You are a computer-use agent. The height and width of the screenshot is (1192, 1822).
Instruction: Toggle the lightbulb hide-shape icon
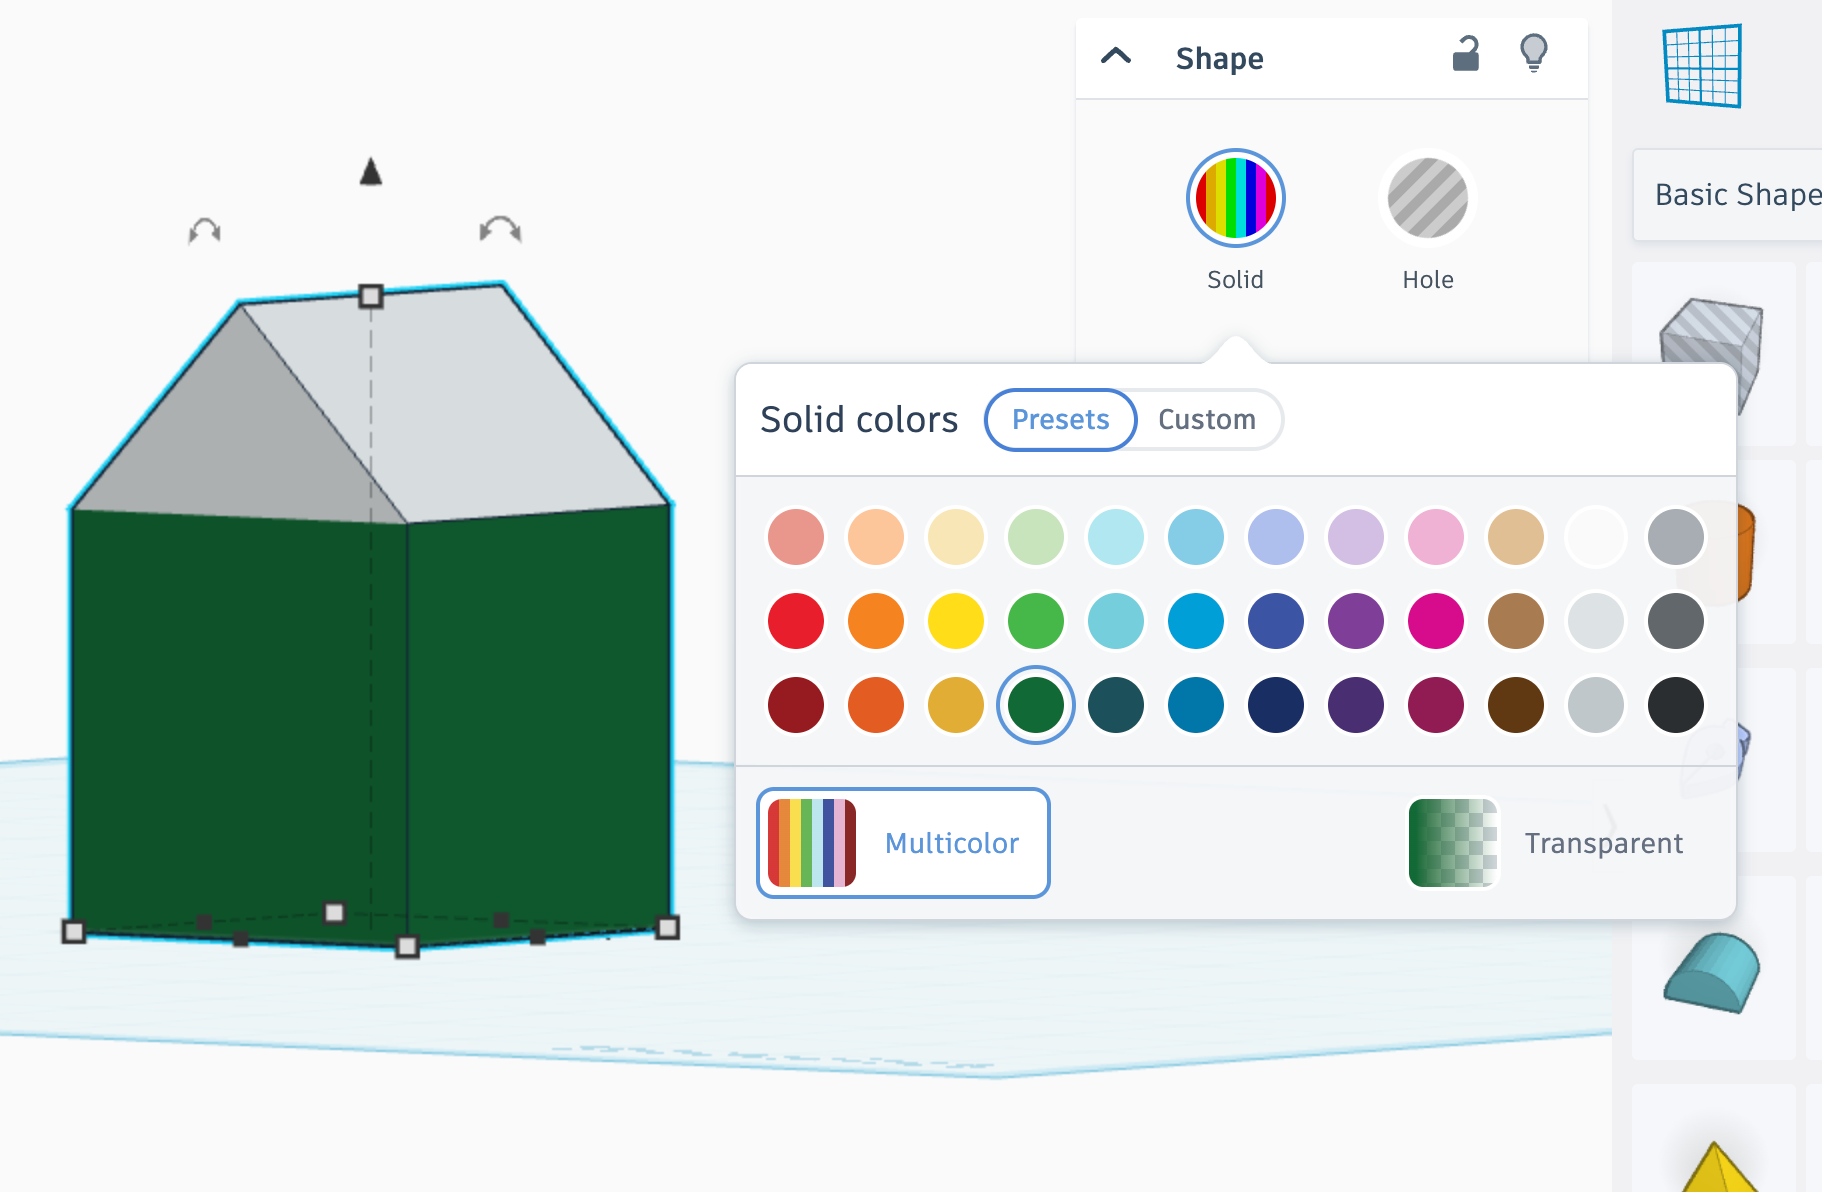(1533, 54)
